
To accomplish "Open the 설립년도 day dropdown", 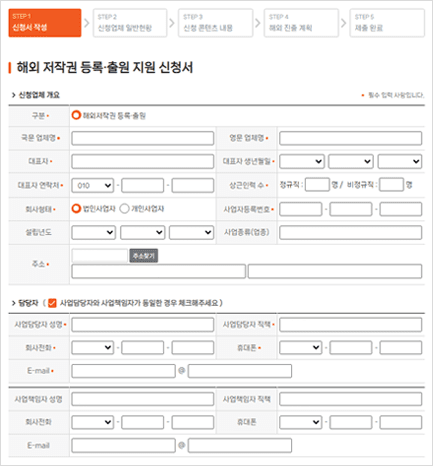I will pyautogui.click(x=191, y=232).
